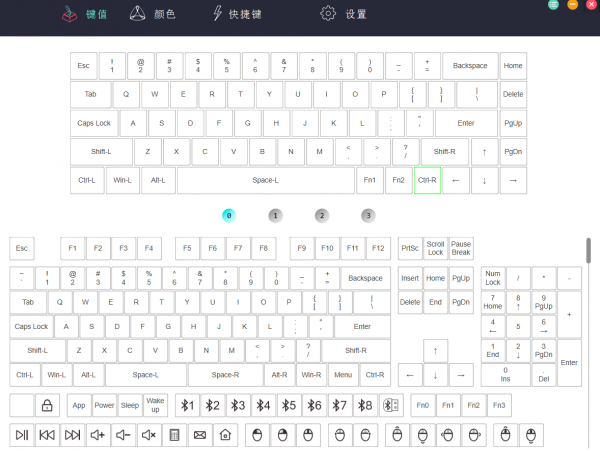
Task: Select the mouse cursor move up icon
Action: tap(397, 435)
